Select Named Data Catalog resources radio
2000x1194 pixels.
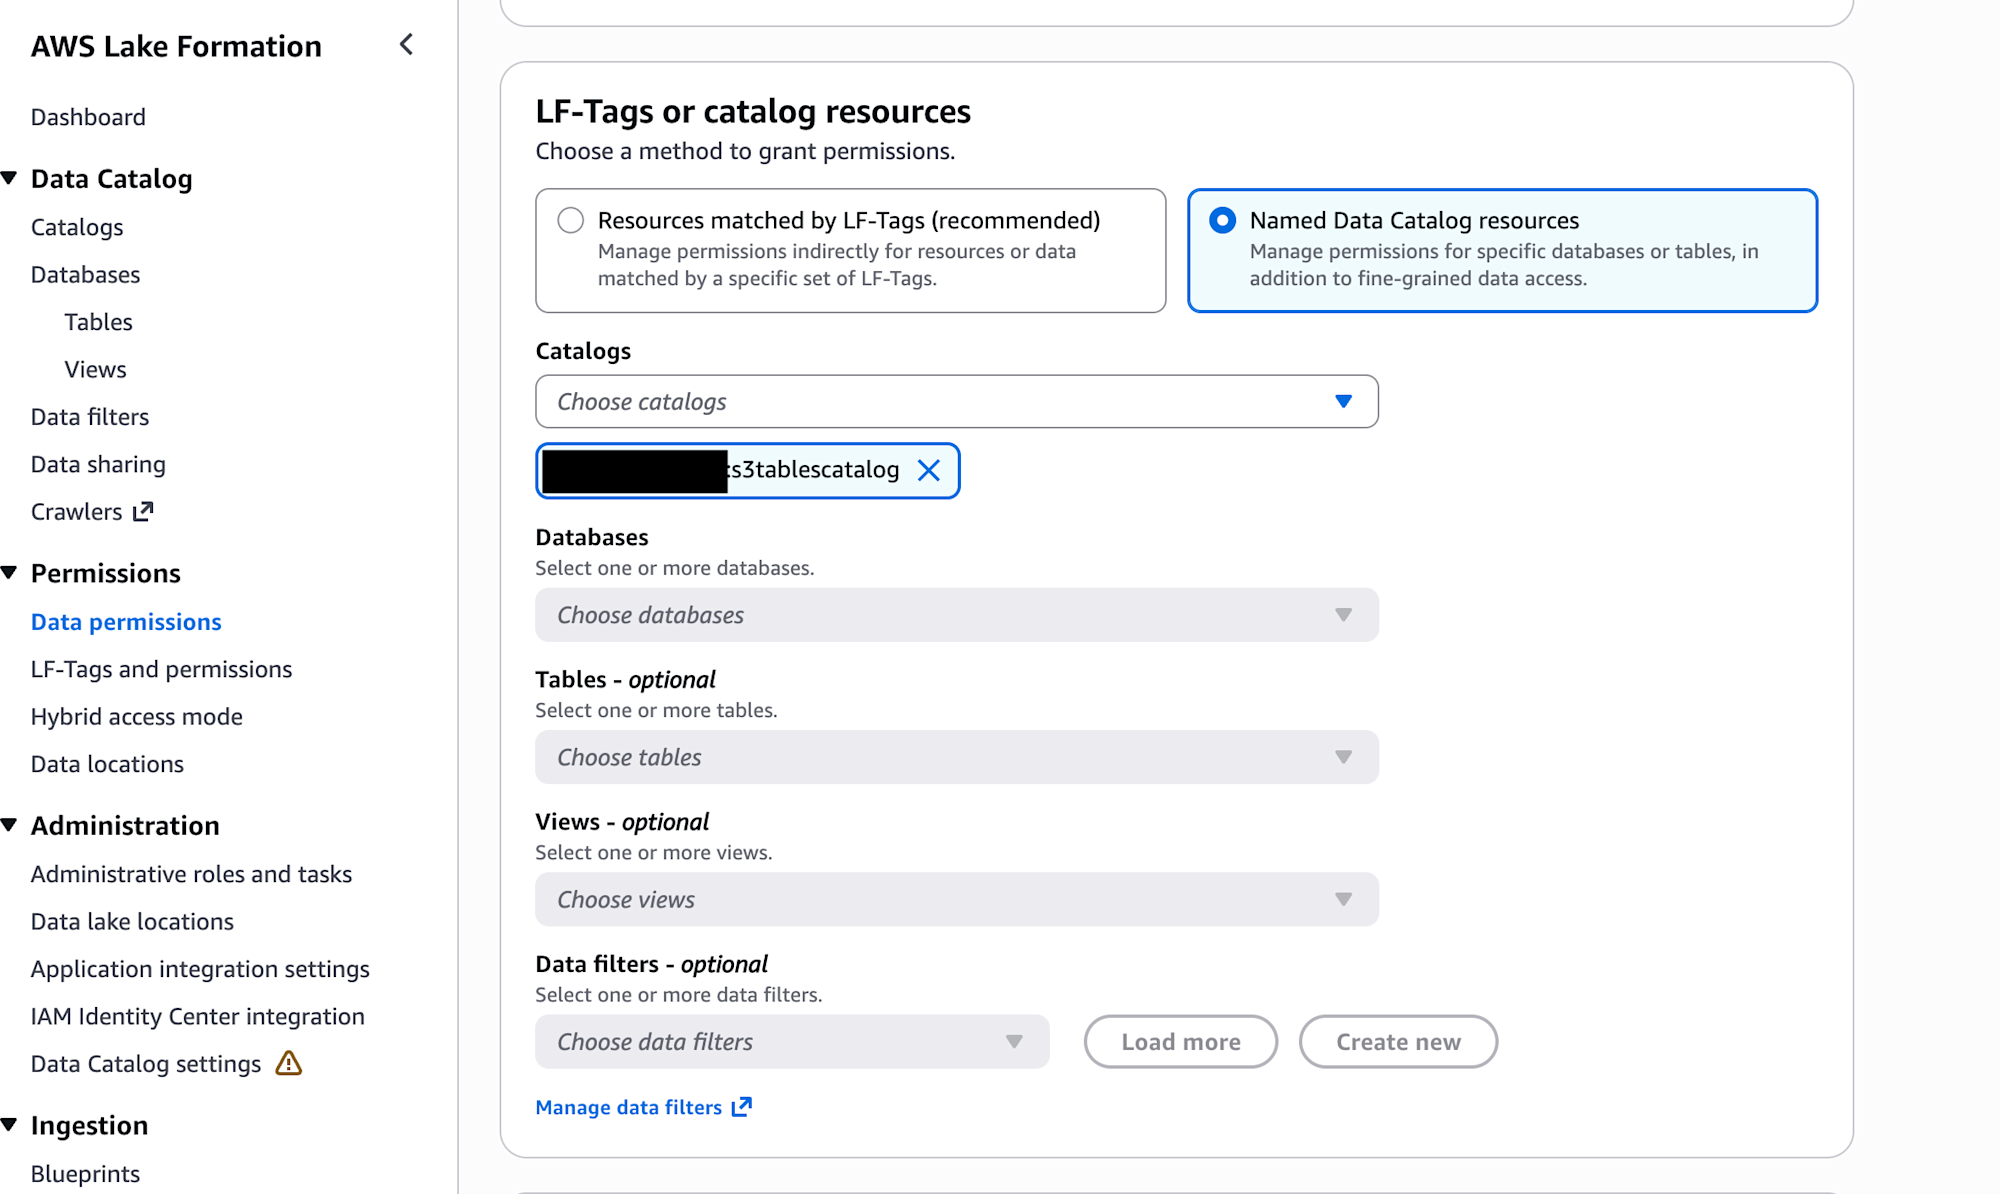(x=1222, y=221)
